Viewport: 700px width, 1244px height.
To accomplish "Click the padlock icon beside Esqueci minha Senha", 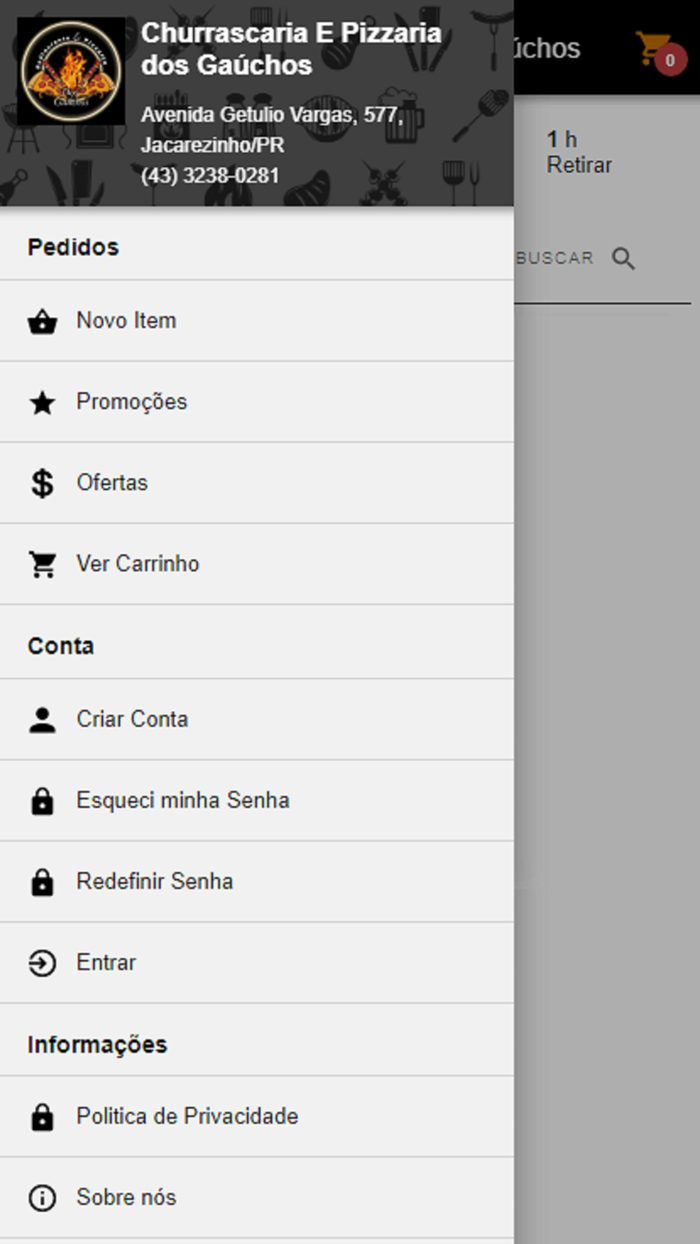I will [x=42, y=801].
